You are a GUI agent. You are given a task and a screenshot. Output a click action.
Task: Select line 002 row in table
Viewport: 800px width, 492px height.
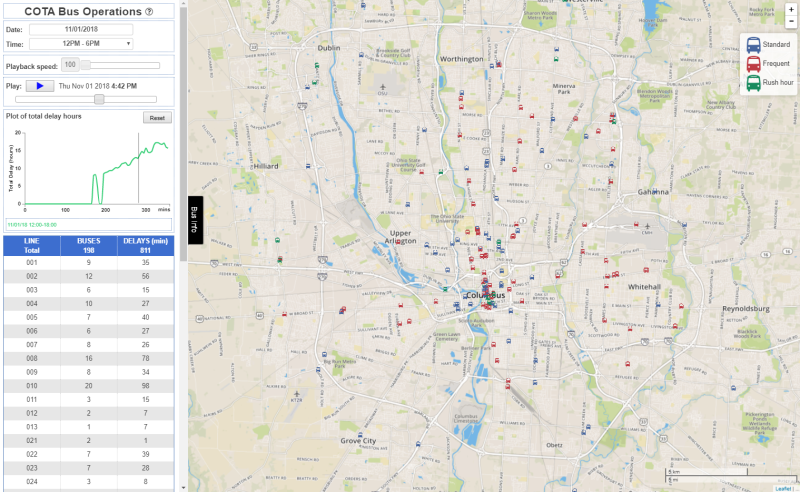tap(89, 276)
